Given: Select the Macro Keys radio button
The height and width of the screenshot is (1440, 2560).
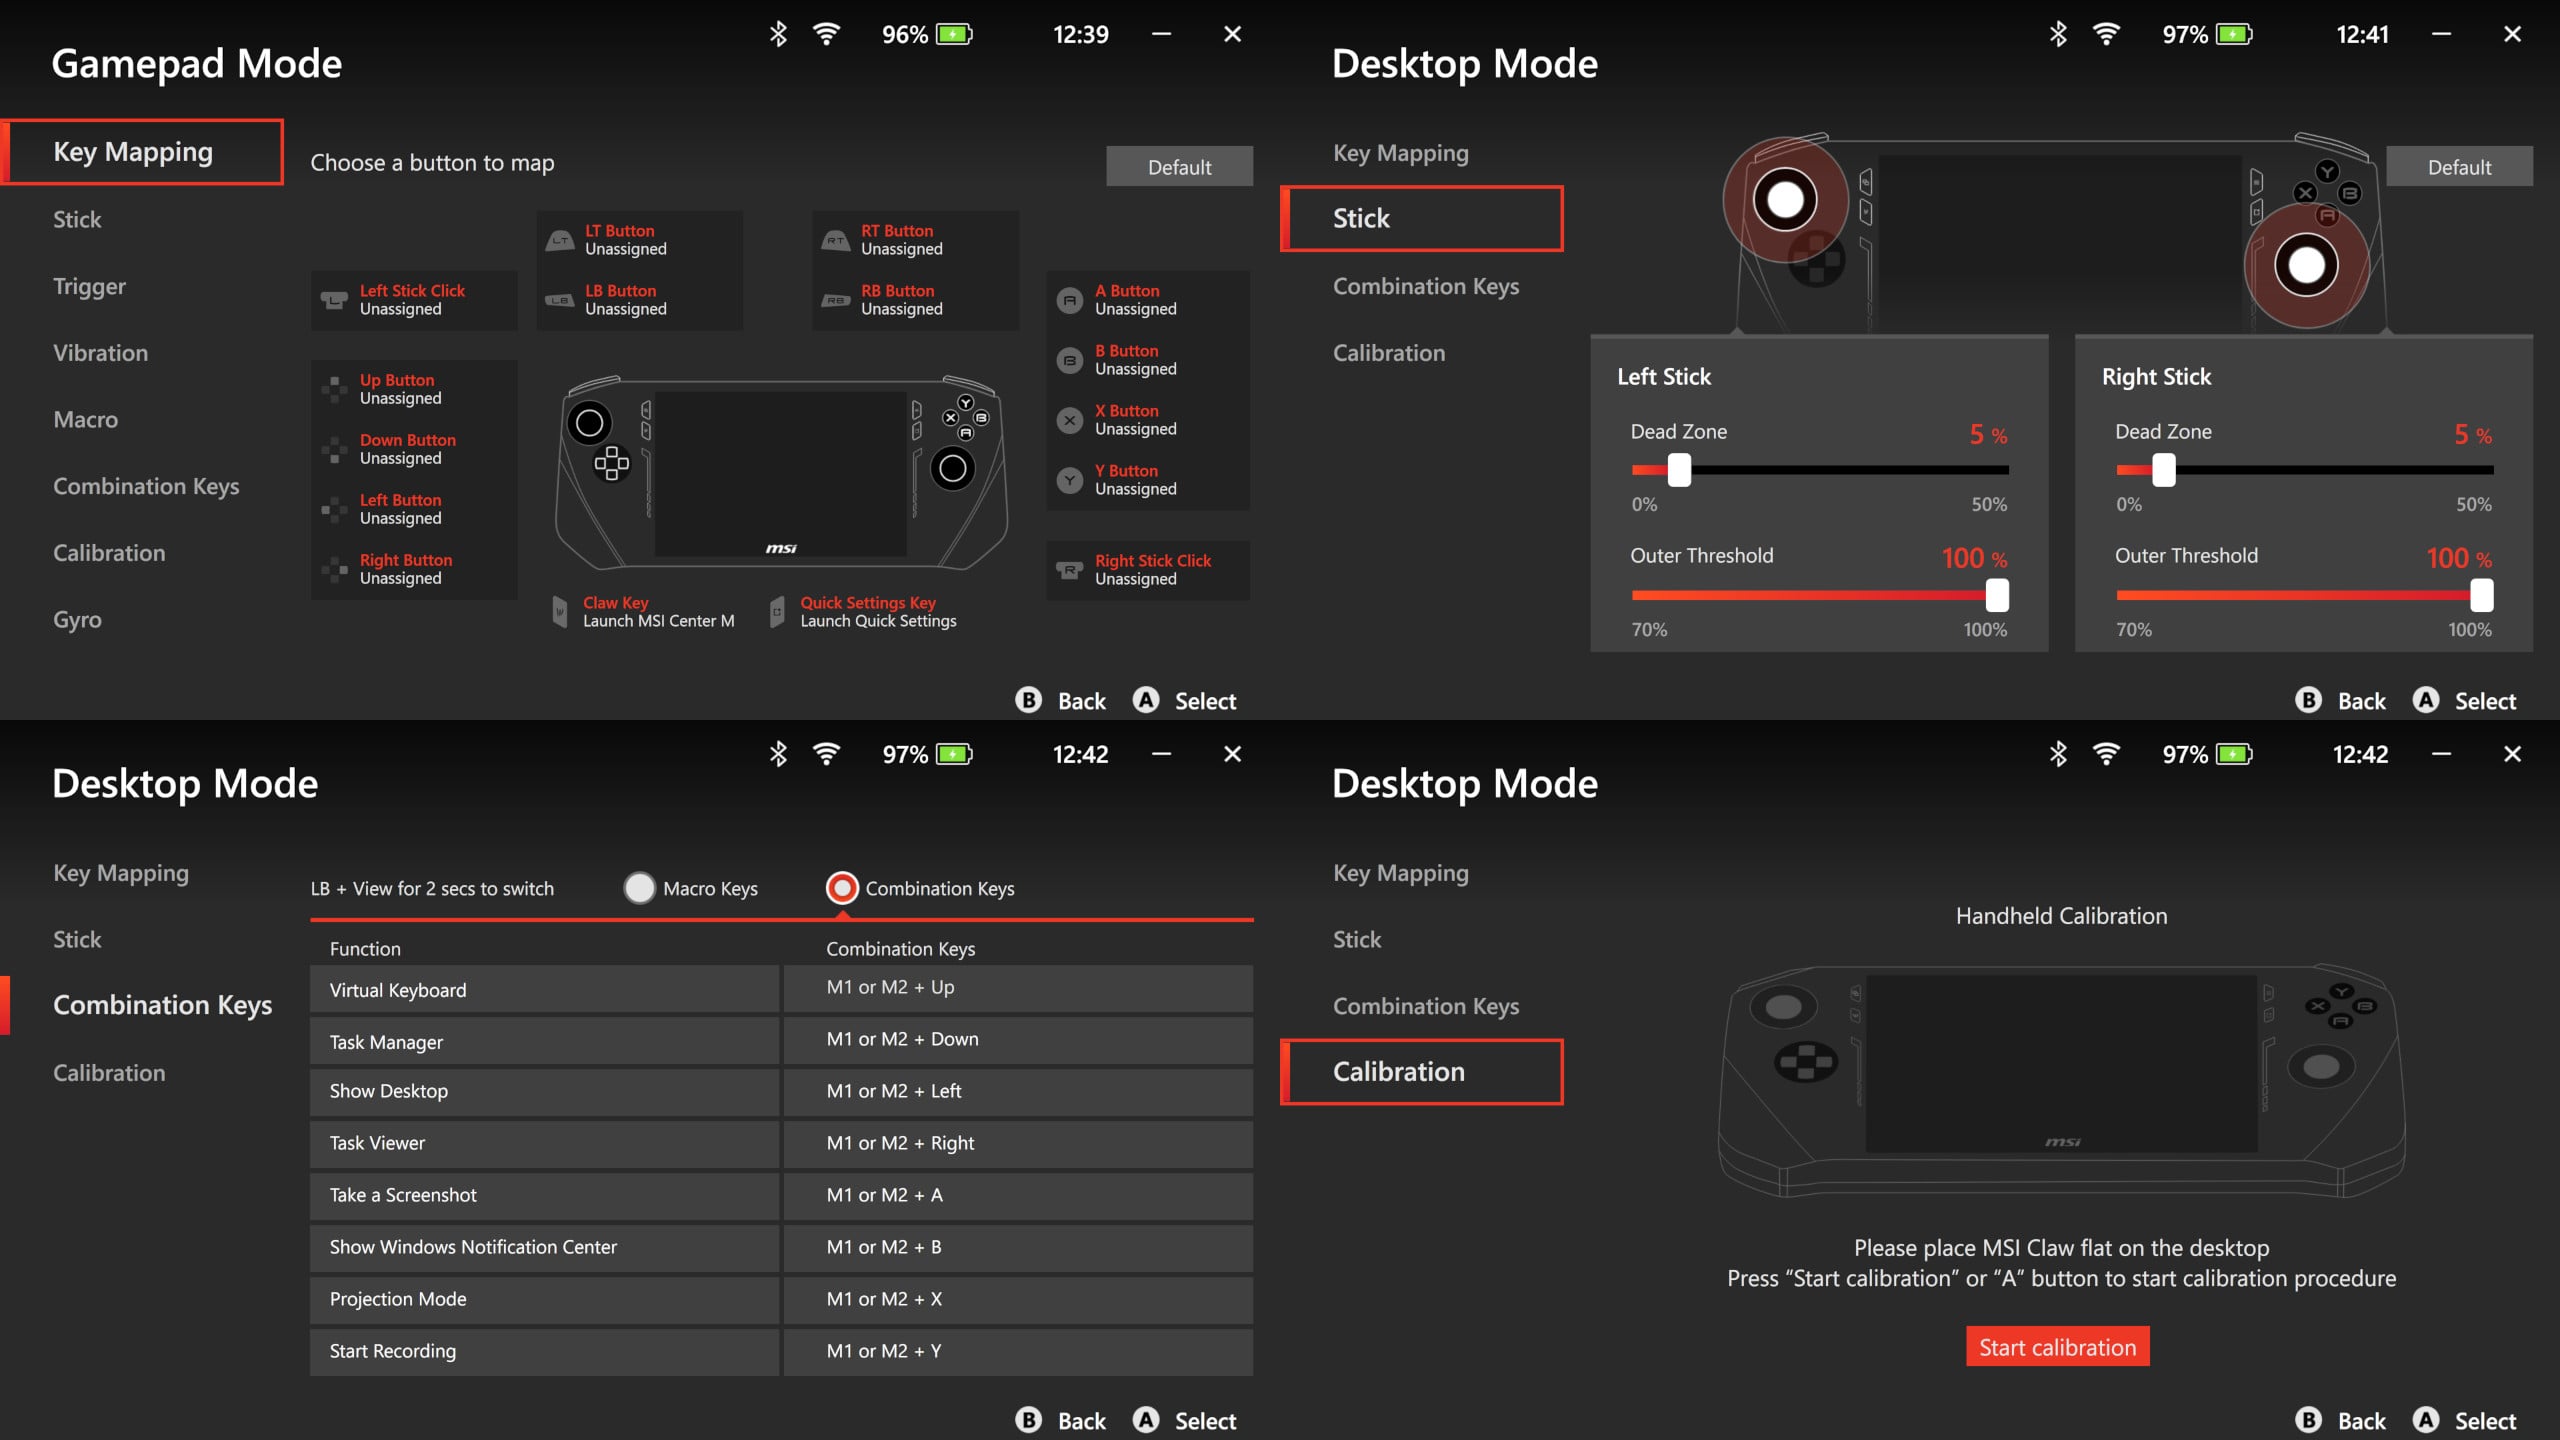Looking at the screenshot, I should coord(639,888).
